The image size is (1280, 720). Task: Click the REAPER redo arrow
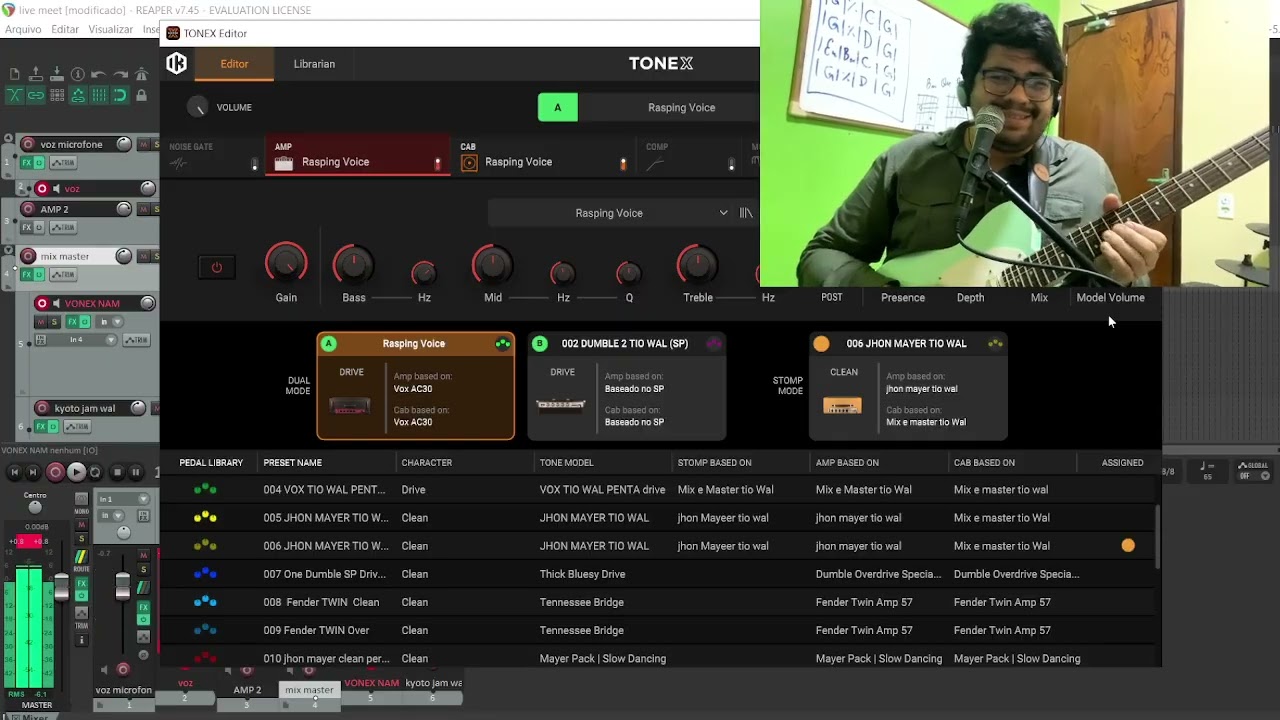(x=120, y=73)
